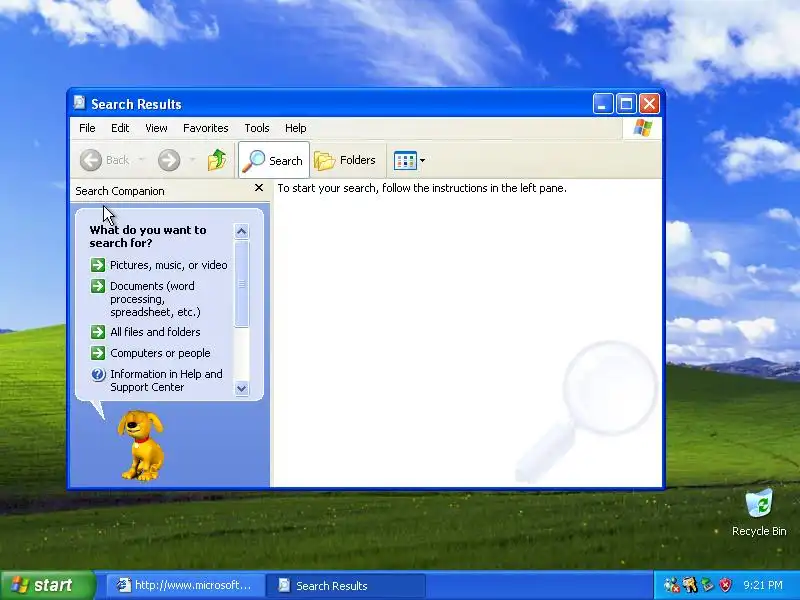Close the Search Companion pane

point(259,188)
